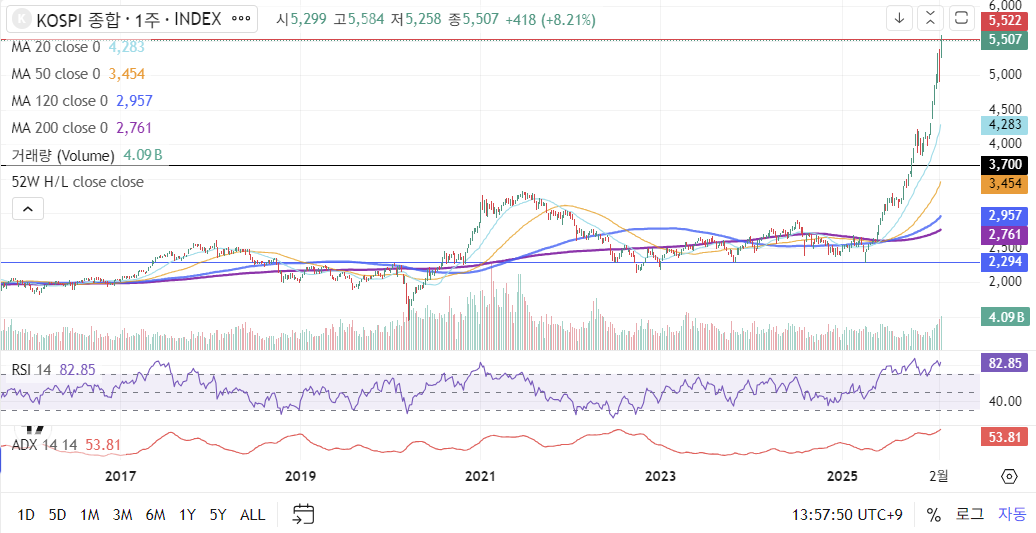Open chart settings gear icon on time axis

(x=1009, y=476)
